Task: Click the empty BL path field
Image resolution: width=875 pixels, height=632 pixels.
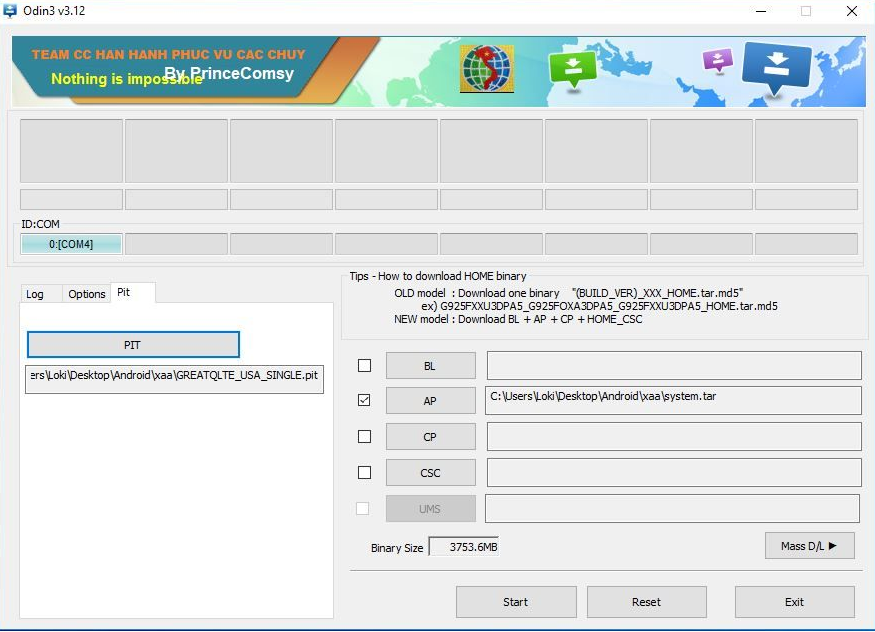Action: (674, 365)
